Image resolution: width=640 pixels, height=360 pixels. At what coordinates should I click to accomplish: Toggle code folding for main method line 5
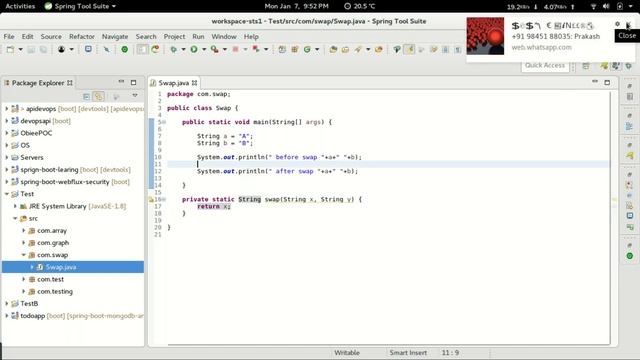tap(164, 122)
